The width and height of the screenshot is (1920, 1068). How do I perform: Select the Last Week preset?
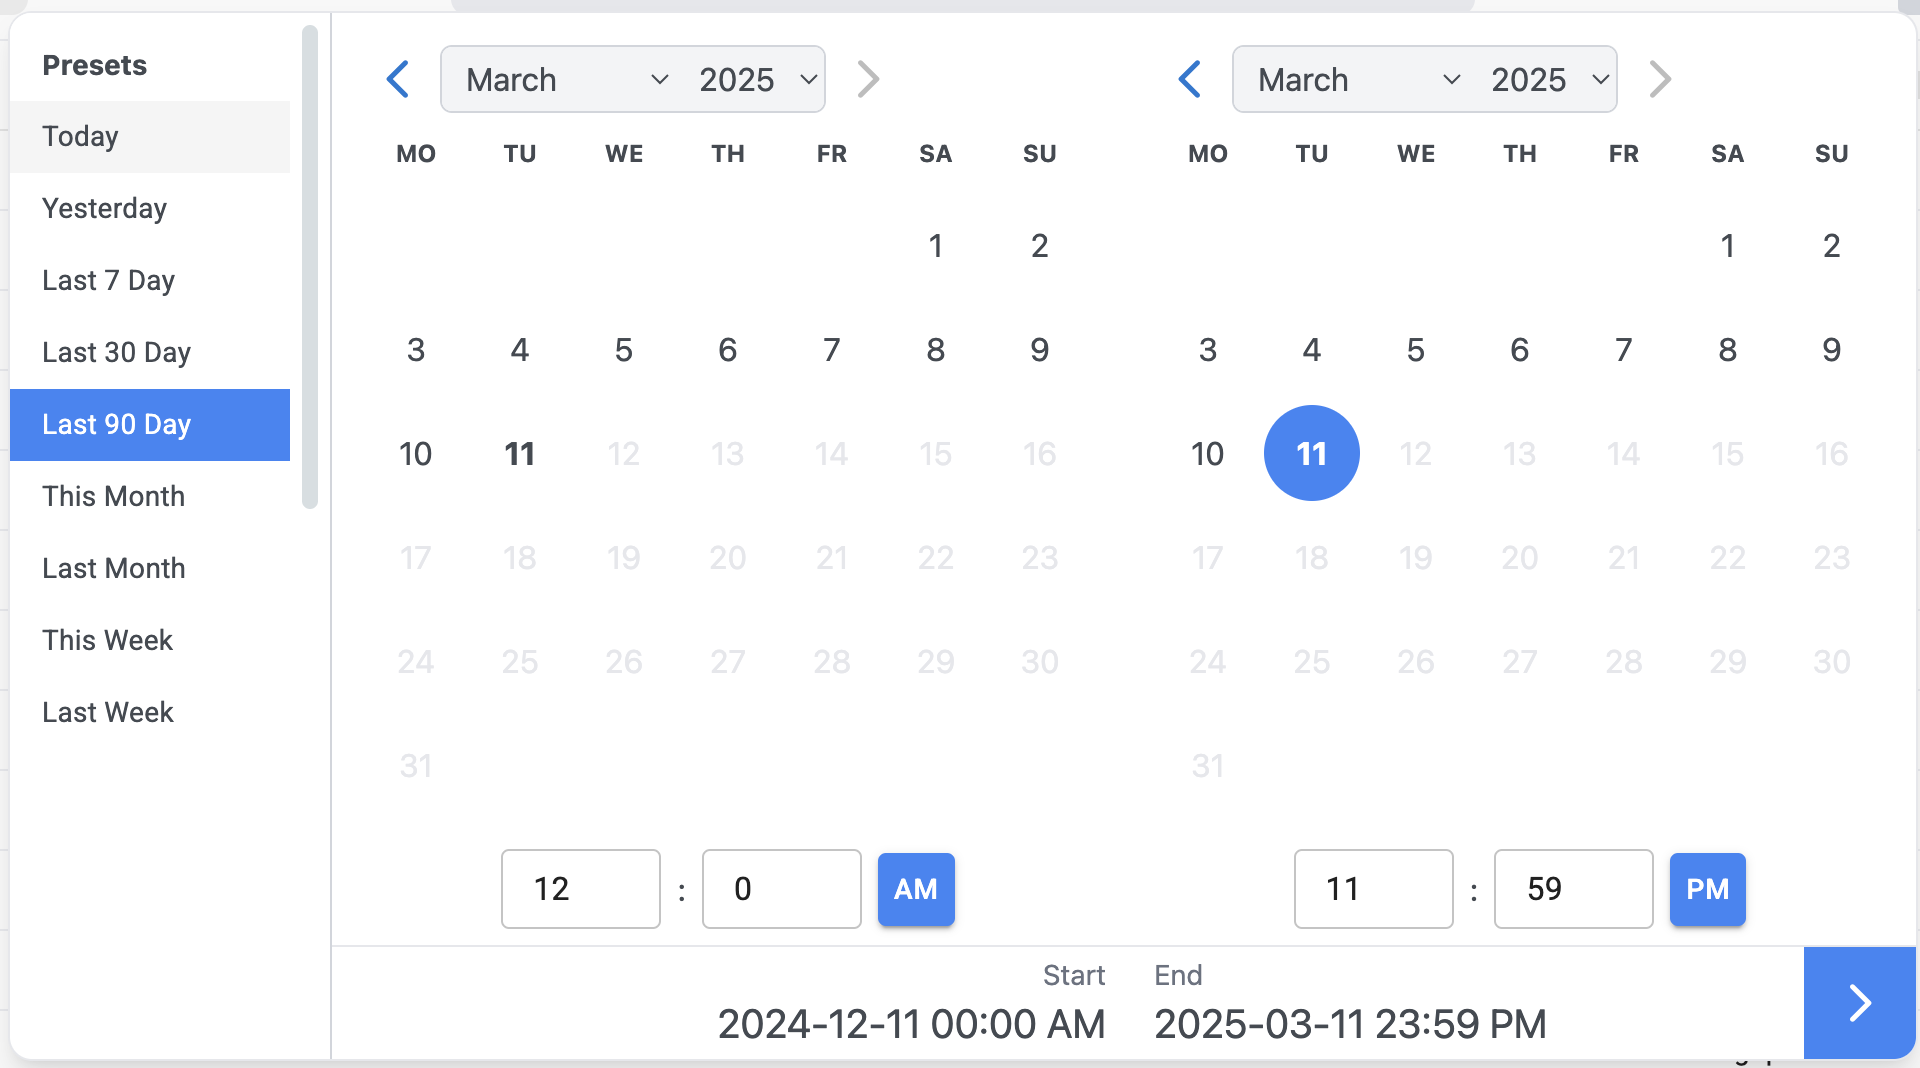tap(150, 712)
